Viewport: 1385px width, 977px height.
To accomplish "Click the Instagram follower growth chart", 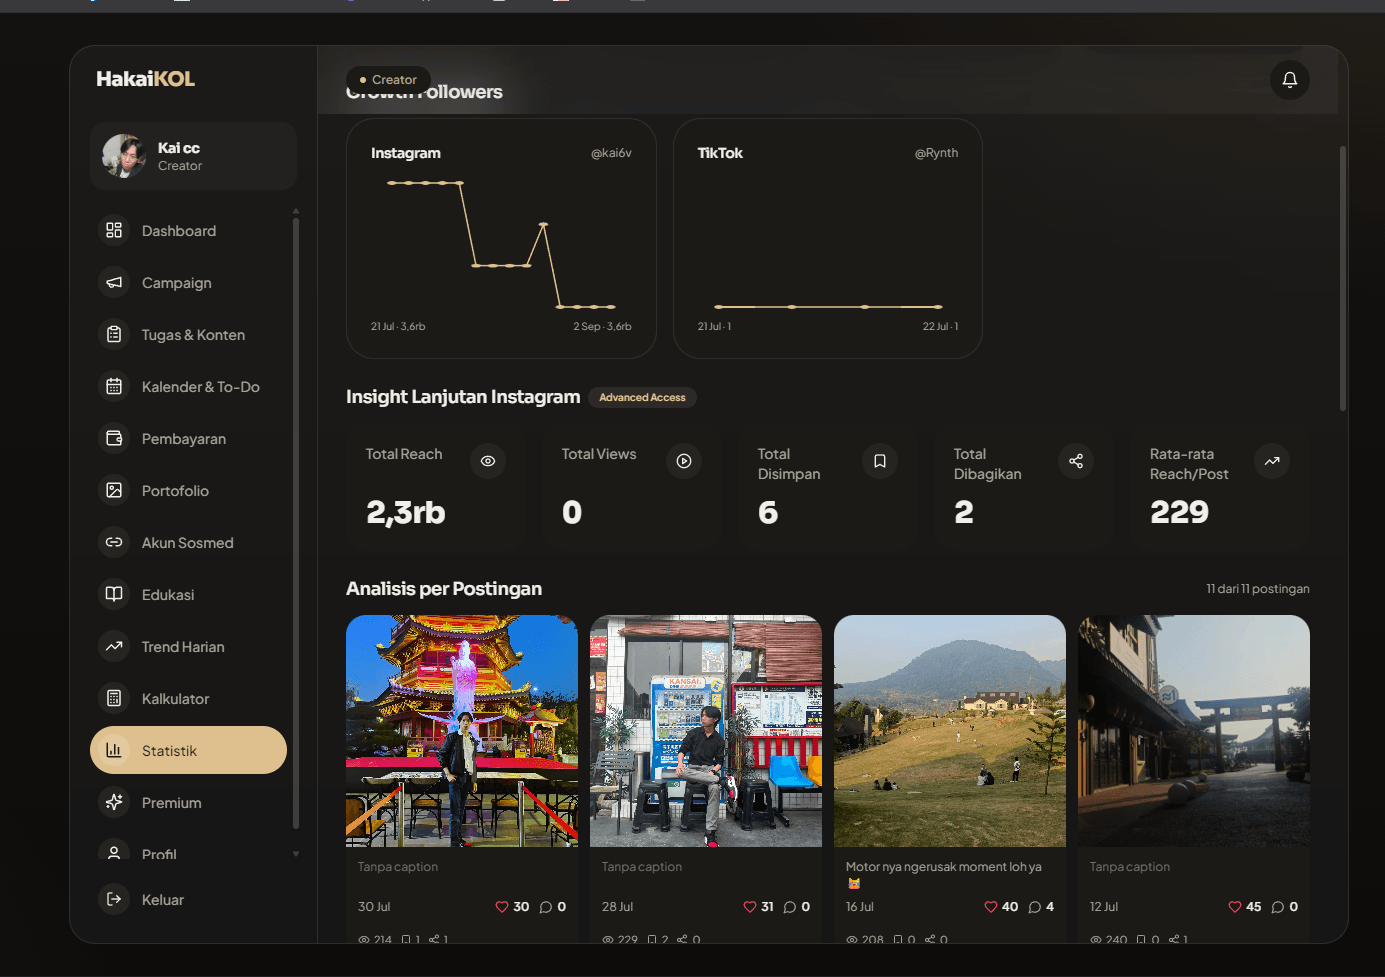I will pyautogui.click(x=501, y=245).
